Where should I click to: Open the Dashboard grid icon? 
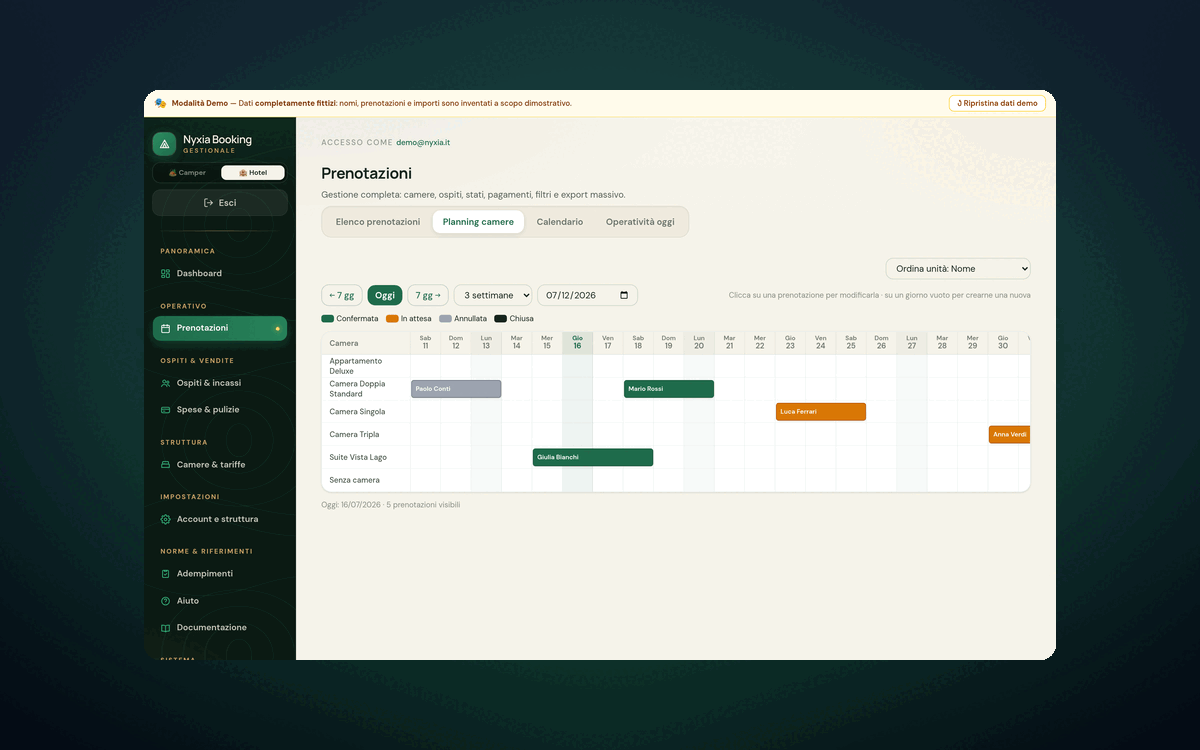pos(166,273)
